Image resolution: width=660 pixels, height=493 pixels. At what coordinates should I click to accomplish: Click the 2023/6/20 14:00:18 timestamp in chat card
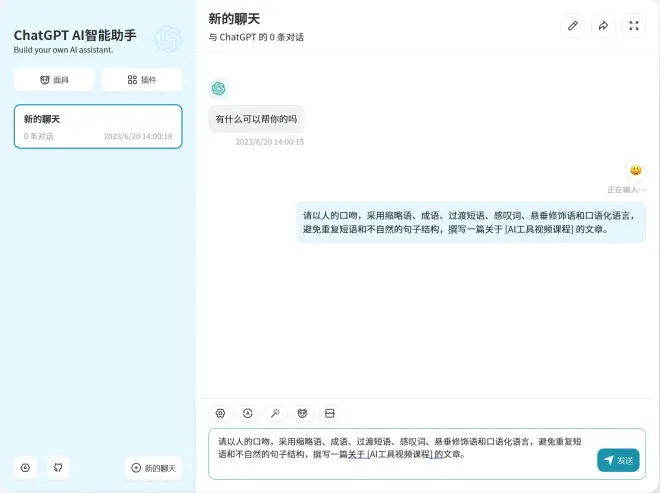(x=138, y=136)
